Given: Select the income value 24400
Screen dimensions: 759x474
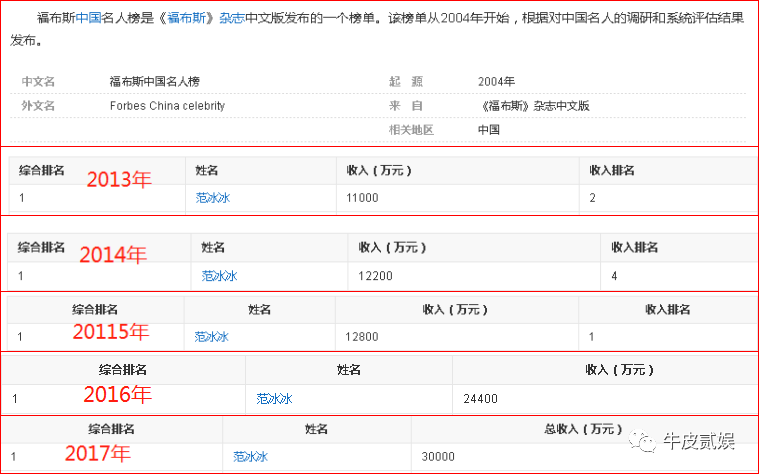Looking at the screenshot, I should click(480, 398).
